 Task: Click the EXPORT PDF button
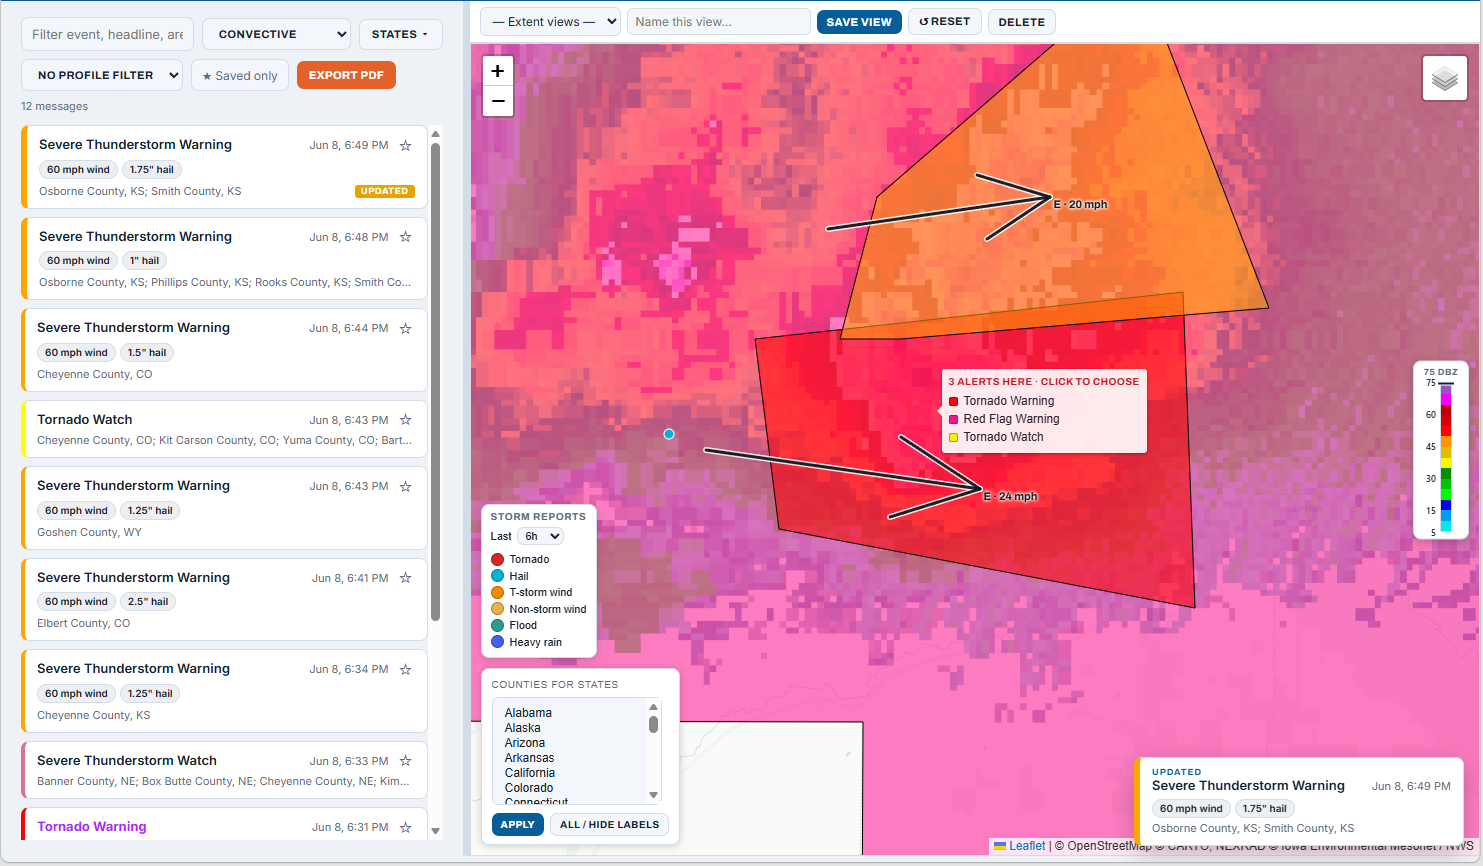[346, 75]
